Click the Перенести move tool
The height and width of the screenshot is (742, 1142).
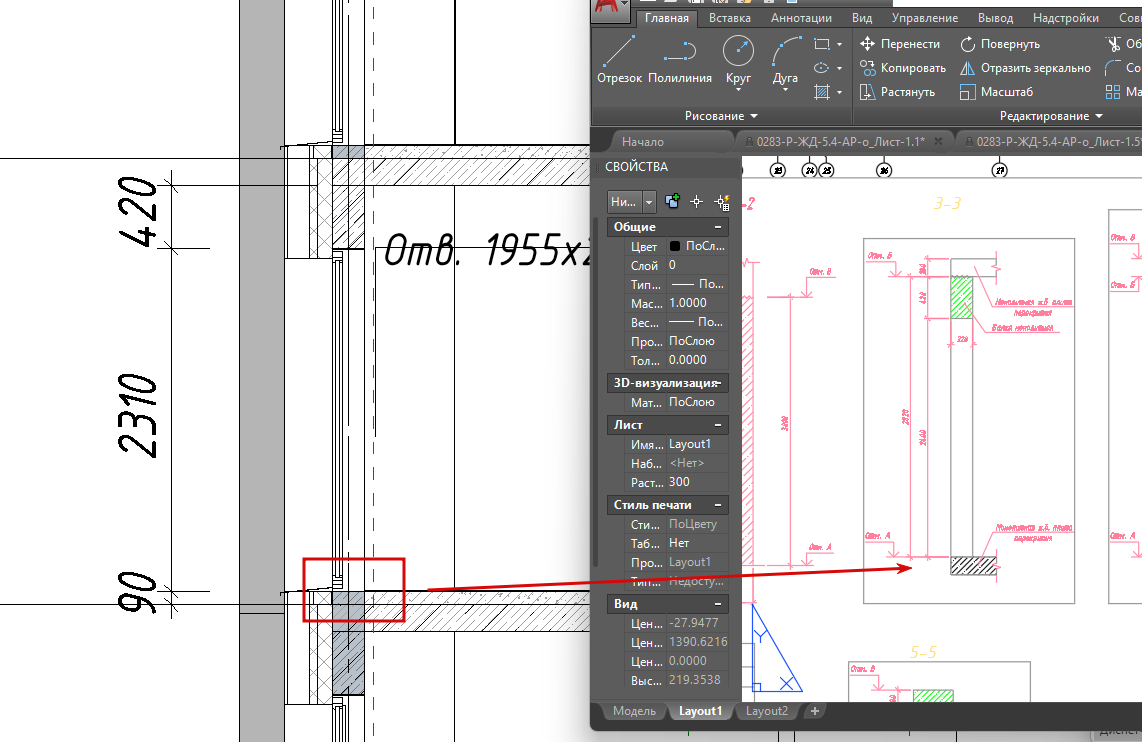pyautogui.click(x=900, y=44)
